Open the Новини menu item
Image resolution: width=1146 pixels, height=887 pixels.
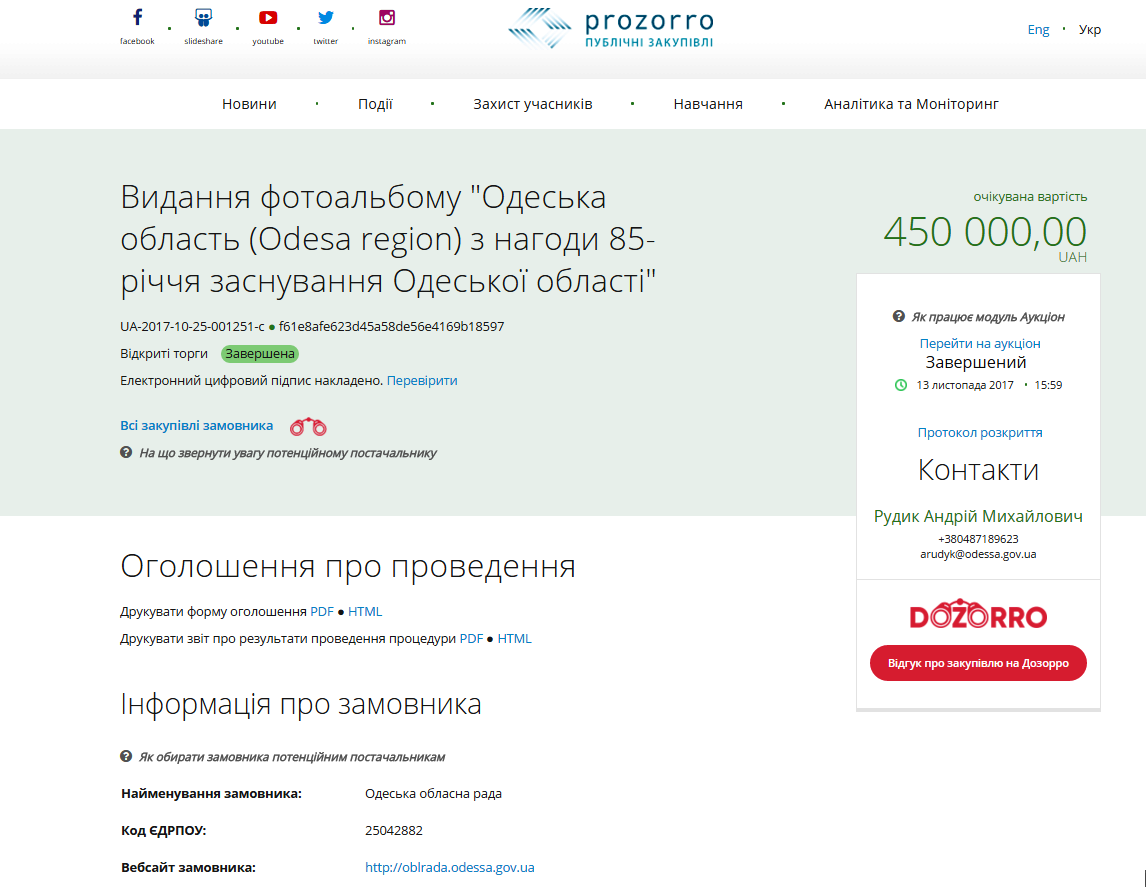click(x=249, y=104)
